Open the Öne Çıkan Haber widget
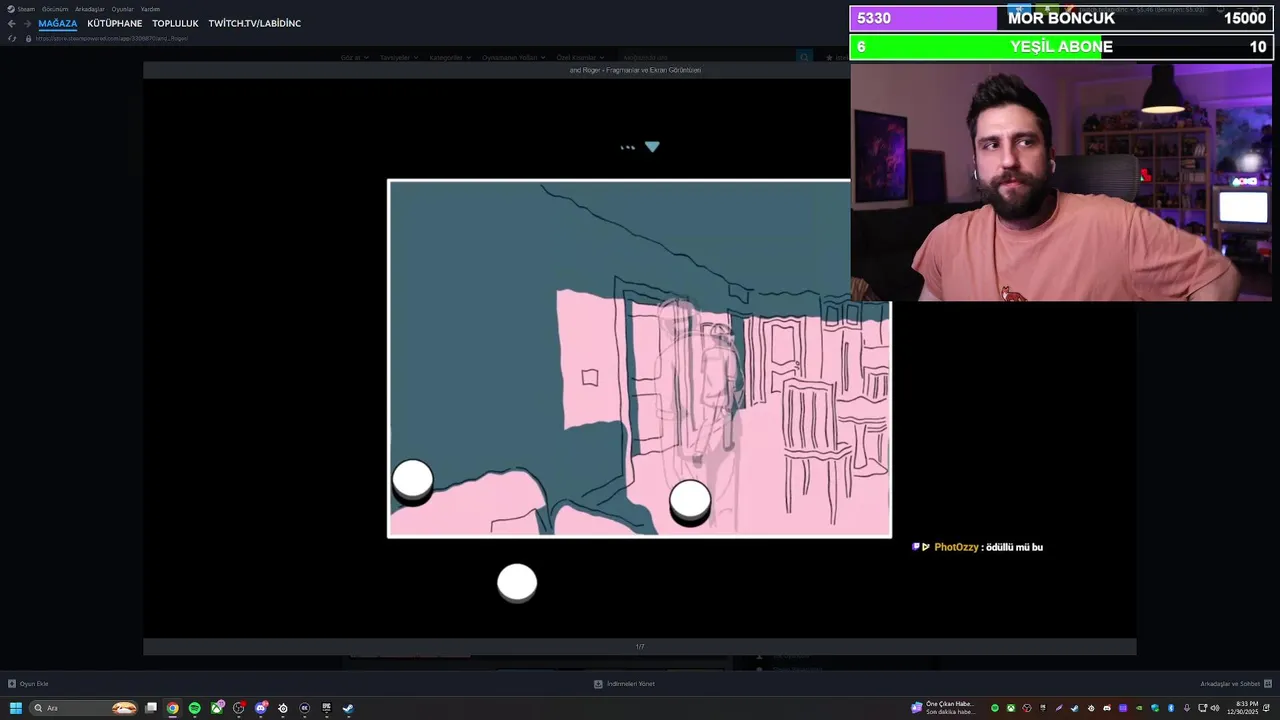The height and width of the screenshot is (720, 1280). coord(942,708)
